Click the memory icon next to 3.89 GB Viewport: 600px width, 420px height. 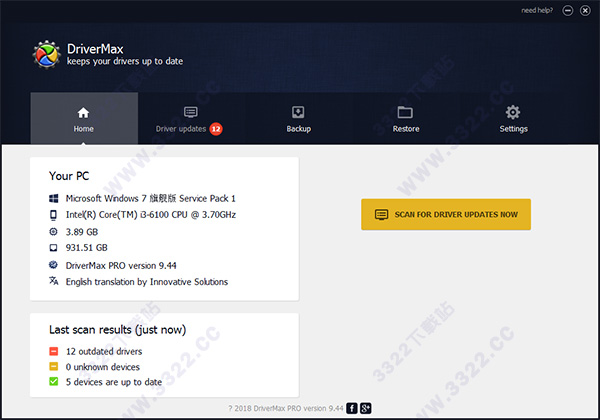tap(54, 231)
